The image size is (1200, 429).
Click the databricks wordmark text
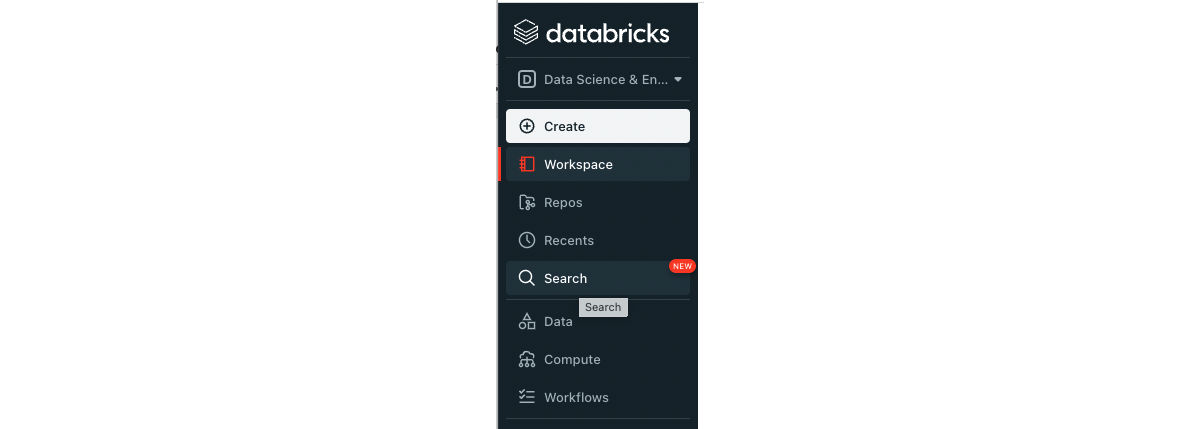coord(608,33)
